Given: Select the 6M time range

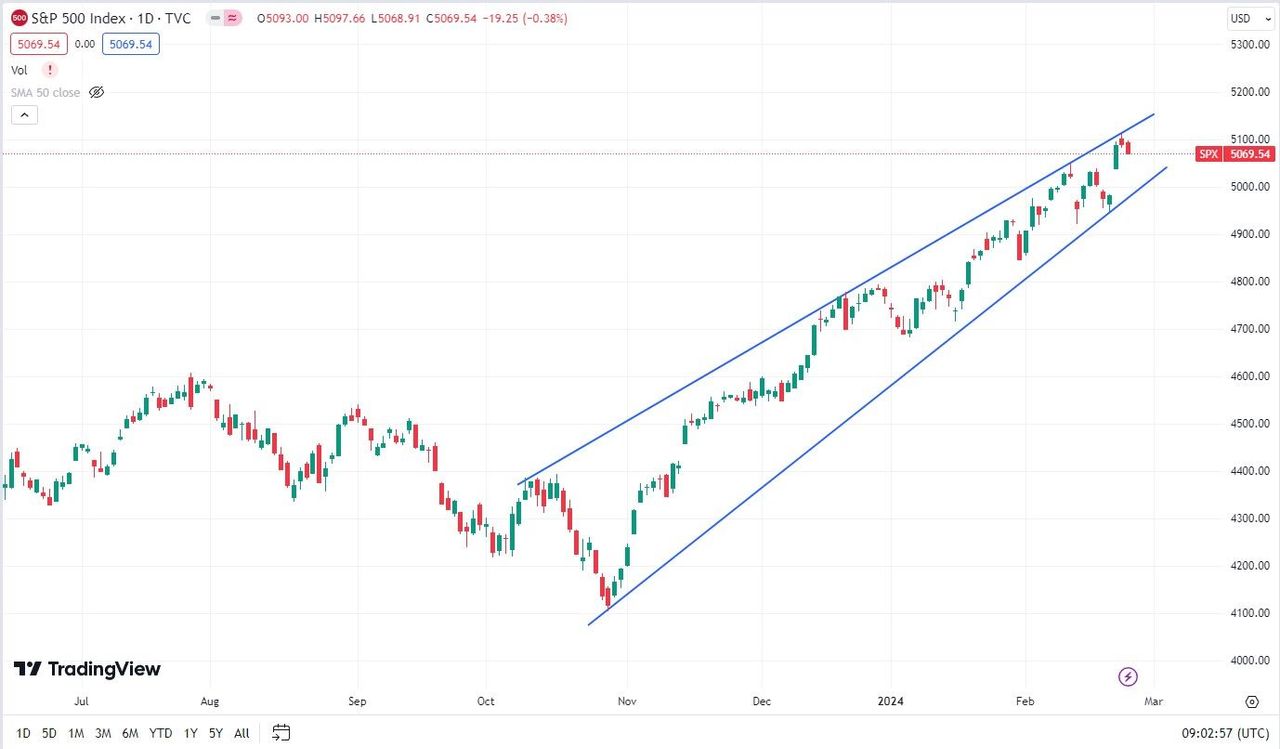Looking at the screenshot, I should 130,733.
